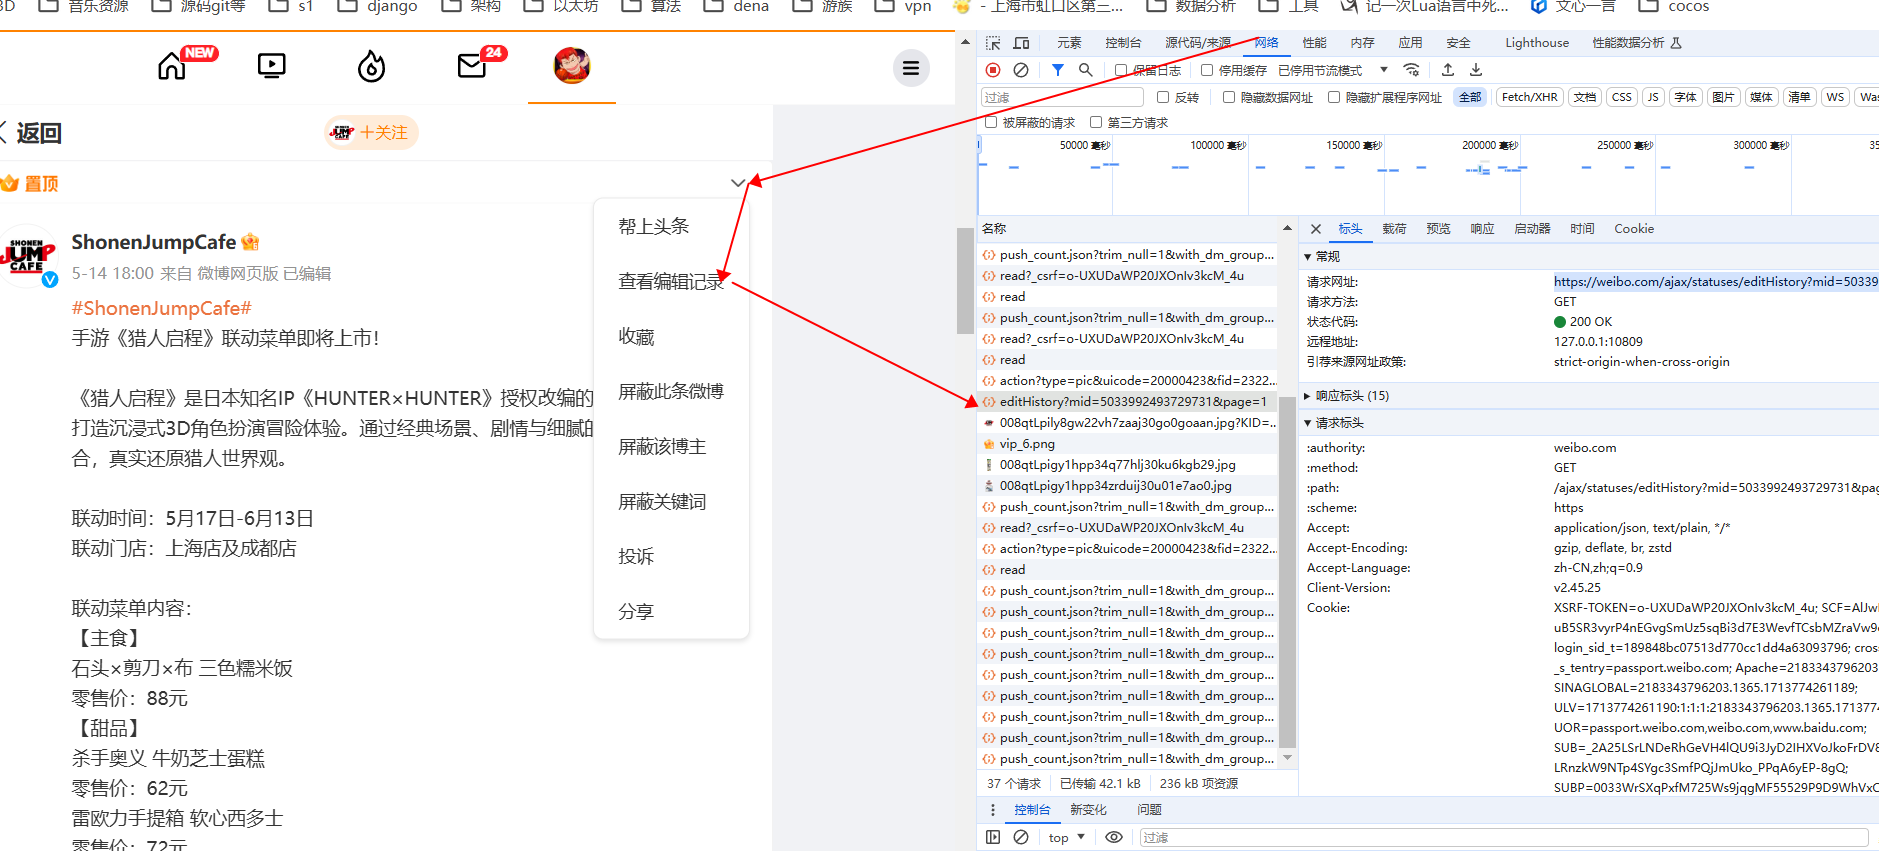Screen dimensions: 1879x851
Task: Open live expression eye icon
Action: [x=1114, y=837]
